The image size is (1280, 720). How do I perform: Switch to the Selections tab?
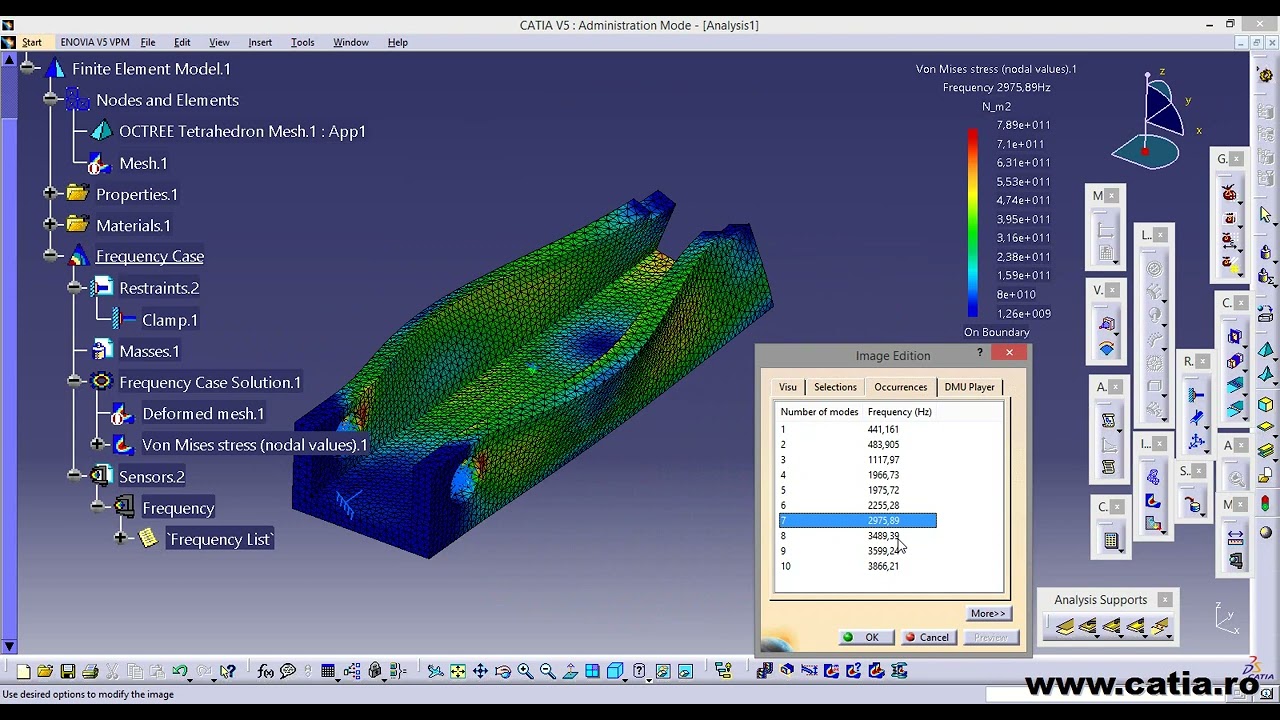(835, 387)
